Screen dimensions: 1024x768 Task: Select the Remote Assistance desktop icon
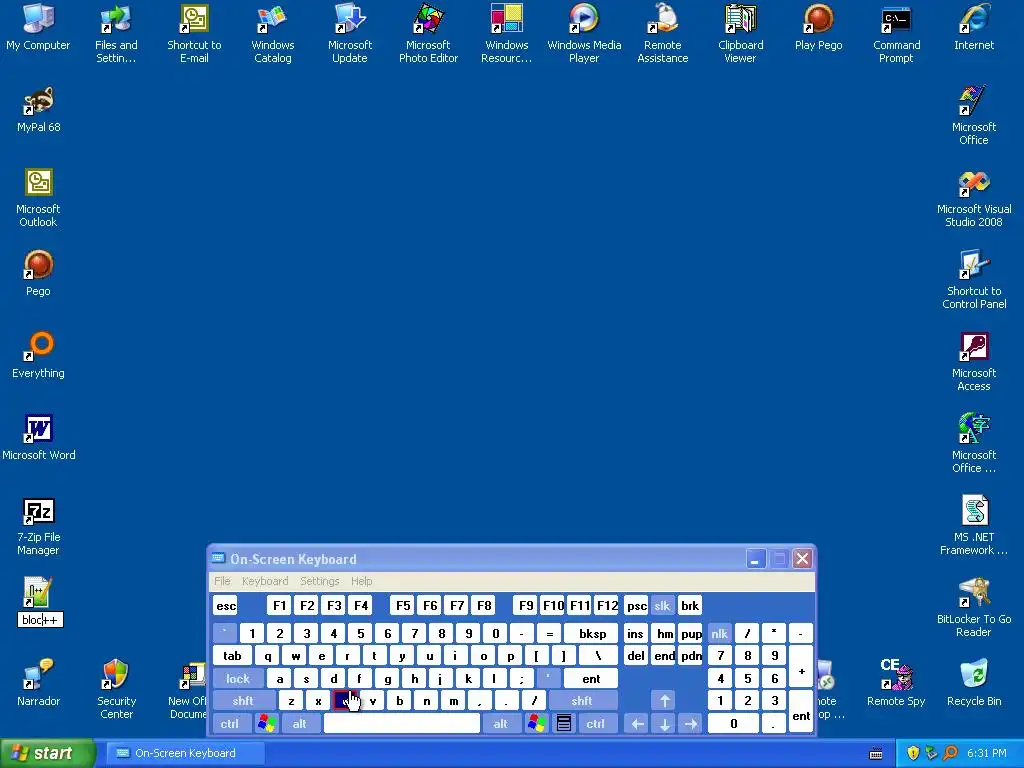[662, 33]
